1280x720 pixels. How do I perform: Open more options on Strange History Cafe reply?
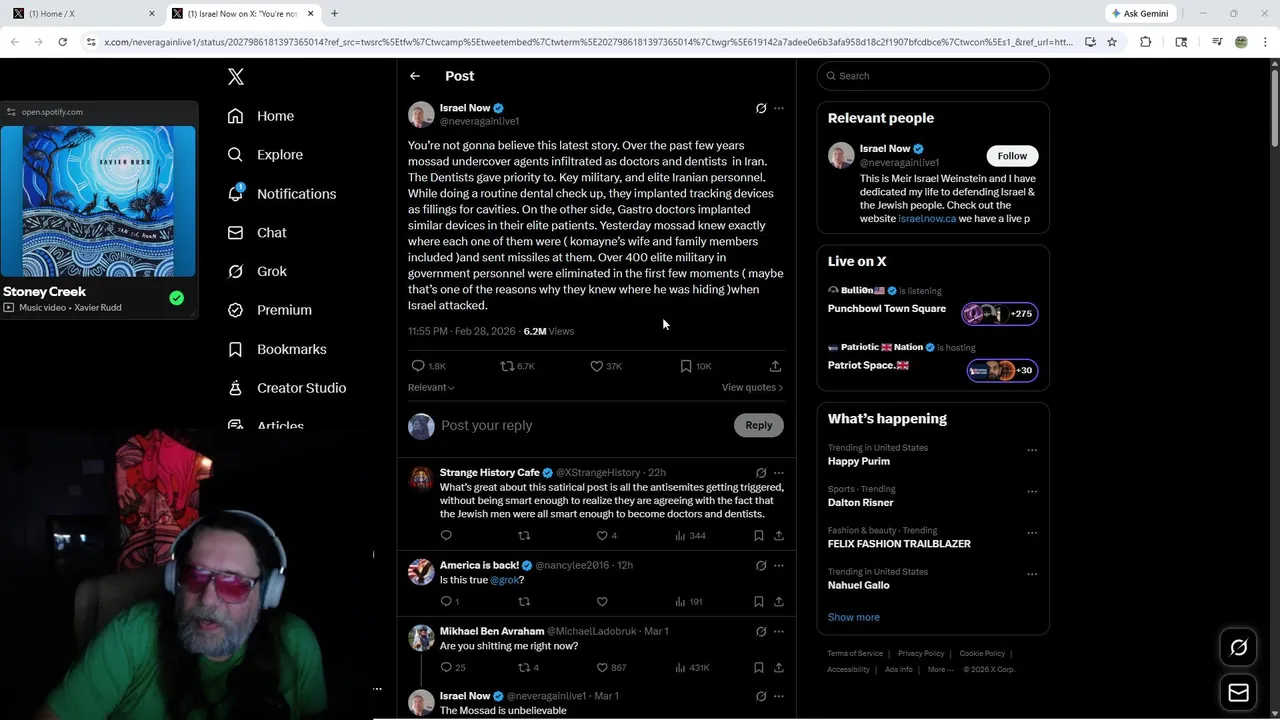[779, 473]
